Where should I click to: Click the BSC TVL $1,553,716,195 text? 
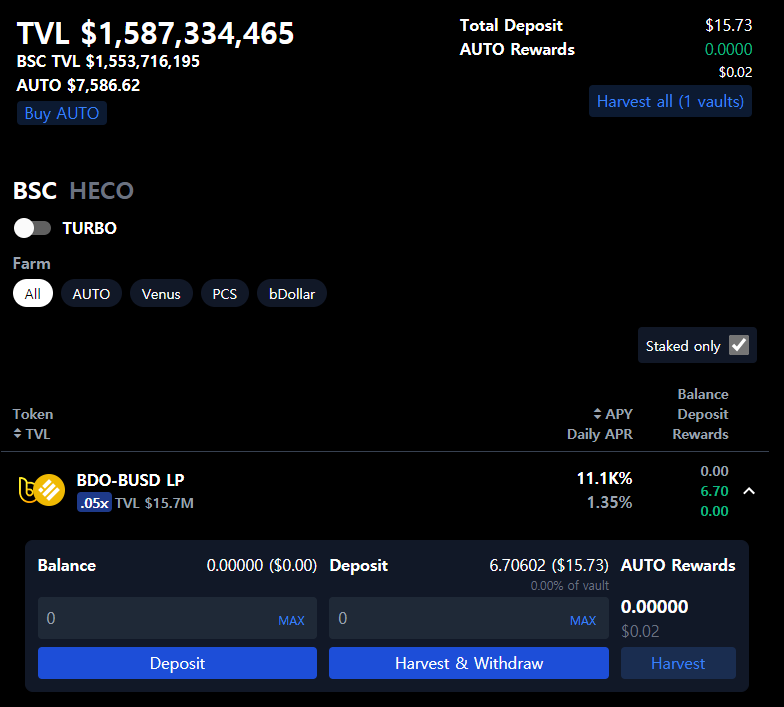(x=108, y=61)
